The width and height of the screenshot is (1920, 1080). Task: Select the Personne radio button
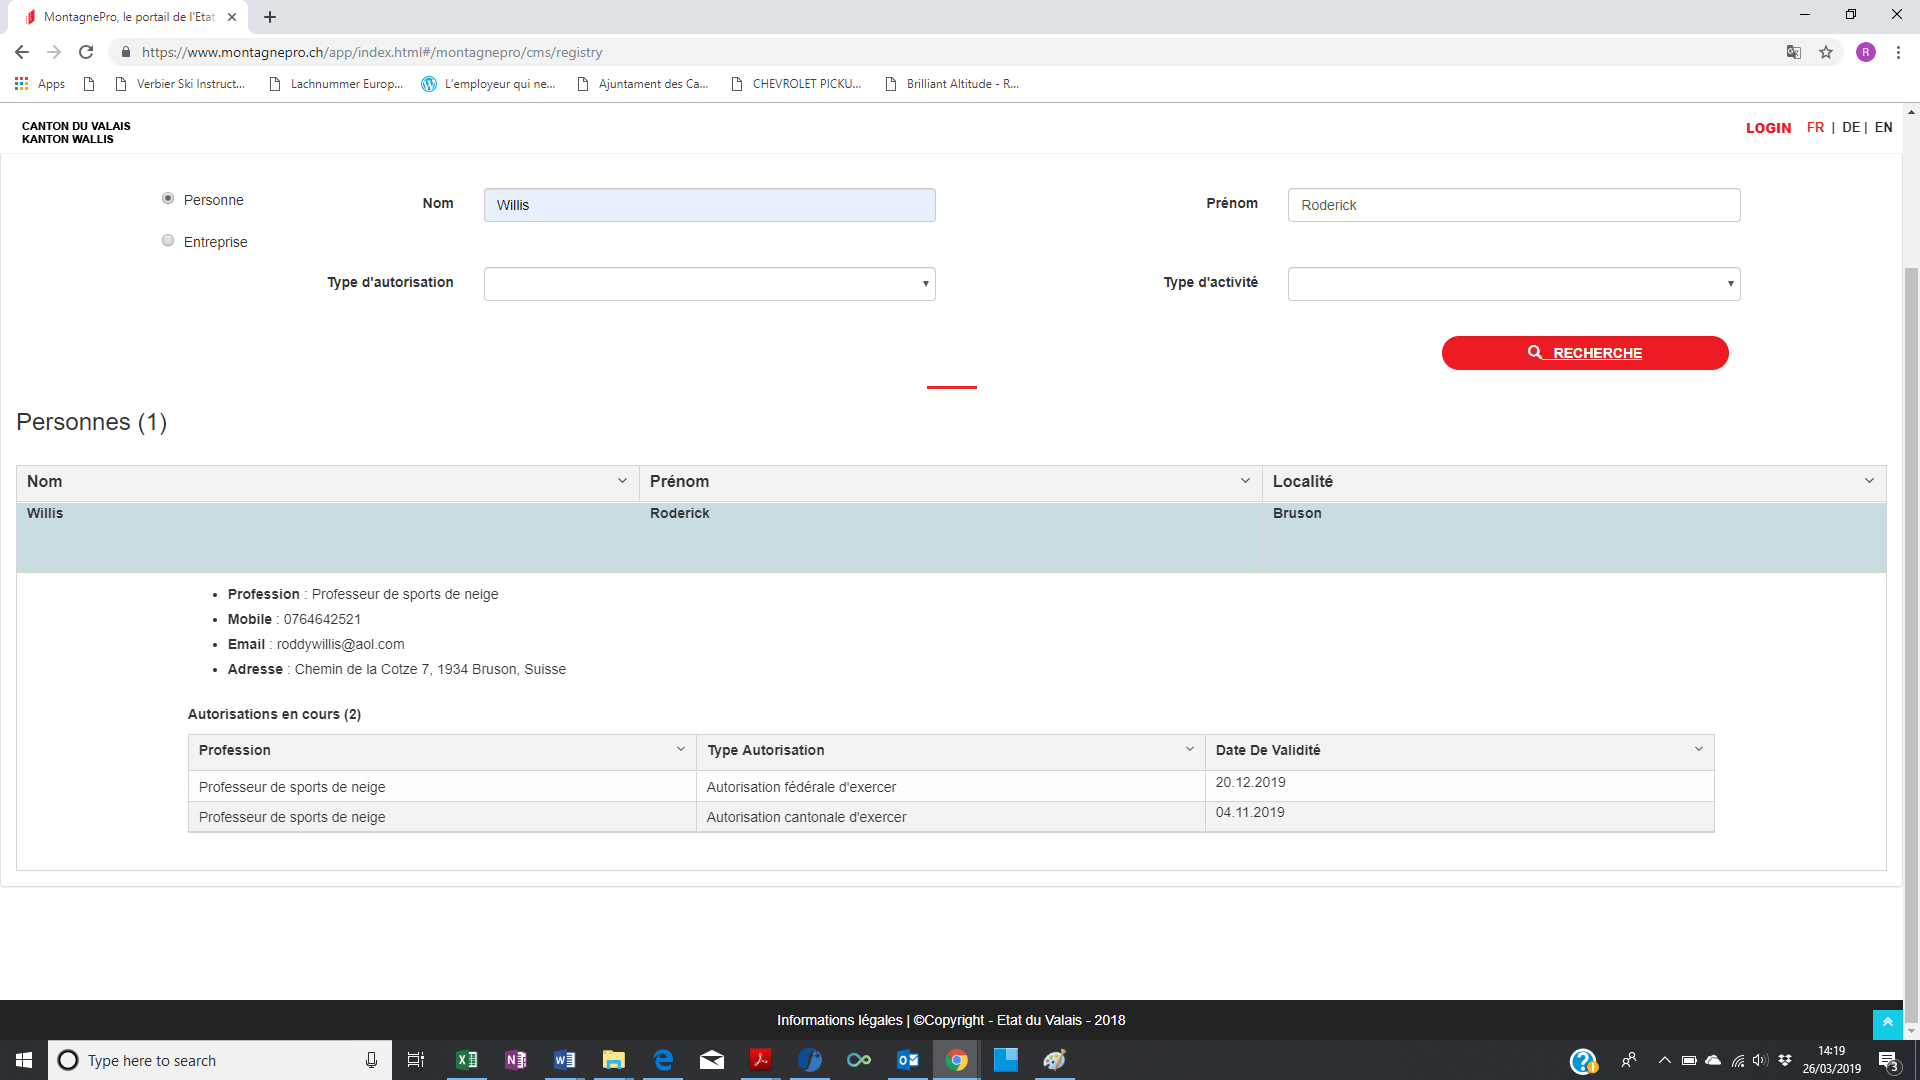coord(168,199)
